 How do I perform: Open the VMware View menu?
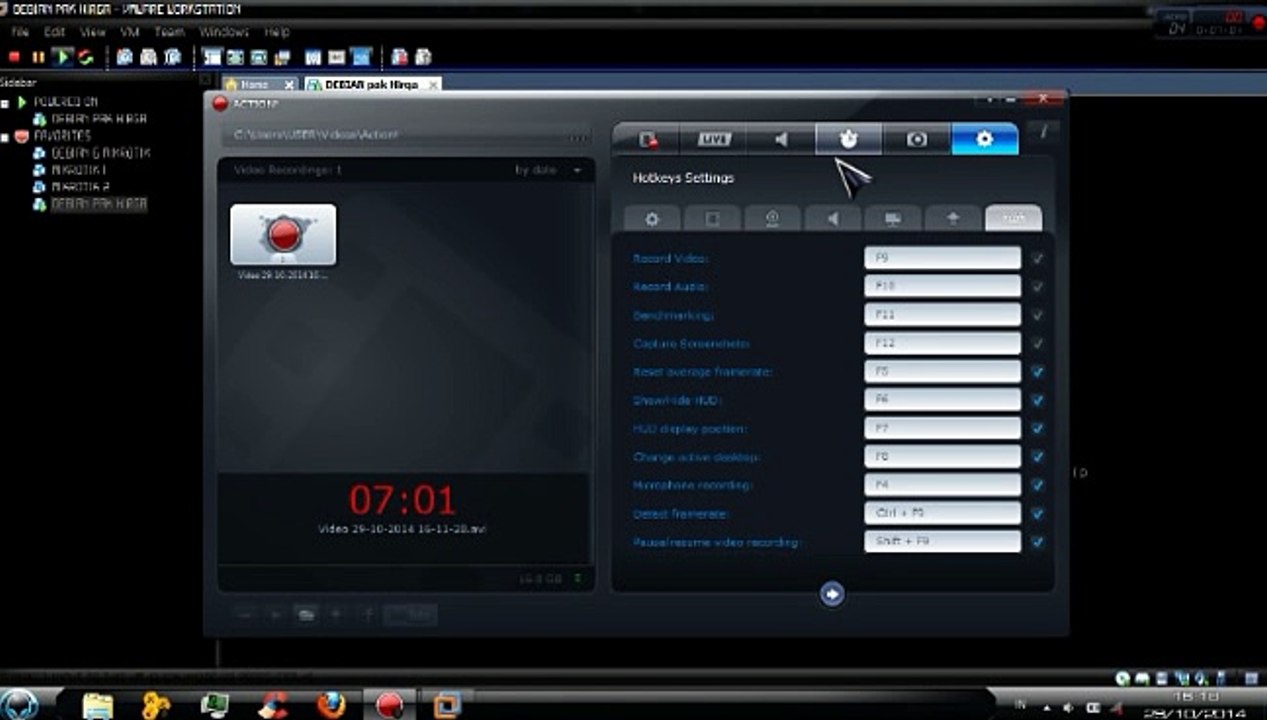(x=93, y=32)
